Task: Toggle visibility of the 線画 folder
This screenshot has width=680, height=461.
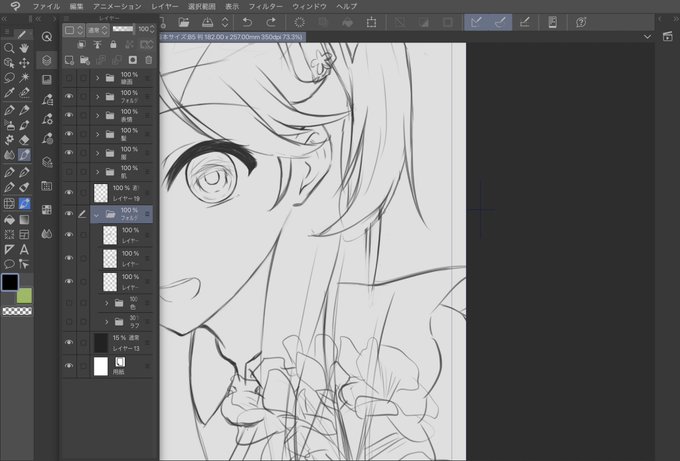Action: pyautogui.click(x=69, y=78)
